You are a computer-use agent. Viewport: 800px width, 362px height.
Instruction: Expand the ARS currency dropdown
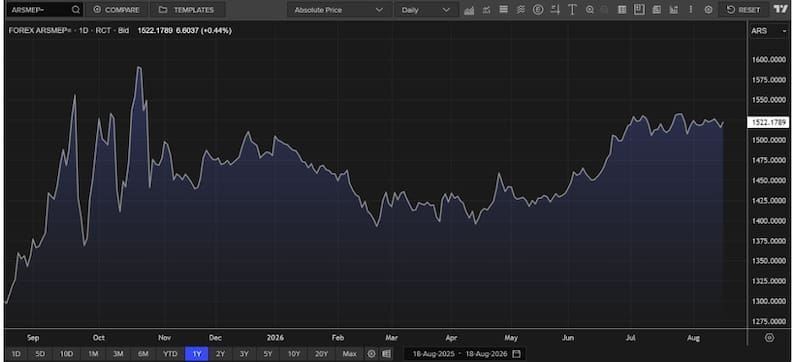coord(768,31)
